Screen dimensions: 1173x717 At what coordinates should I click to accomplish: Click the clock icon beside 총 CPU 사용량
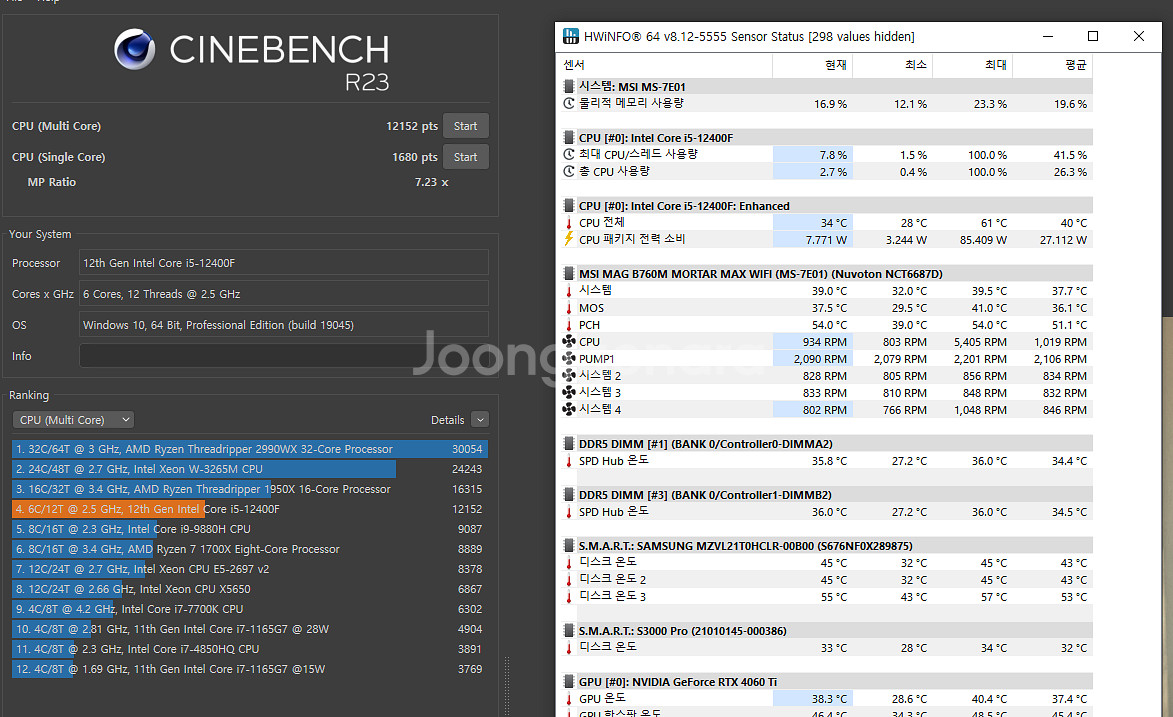point(569,171)
